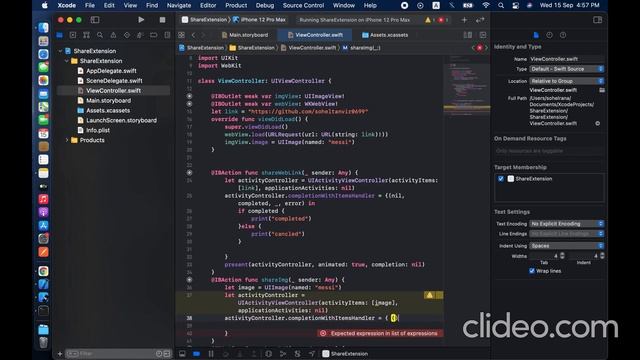Adjust the Tab width stepper
This screenshot has height=360, width=640.
[x=562, y=256]
